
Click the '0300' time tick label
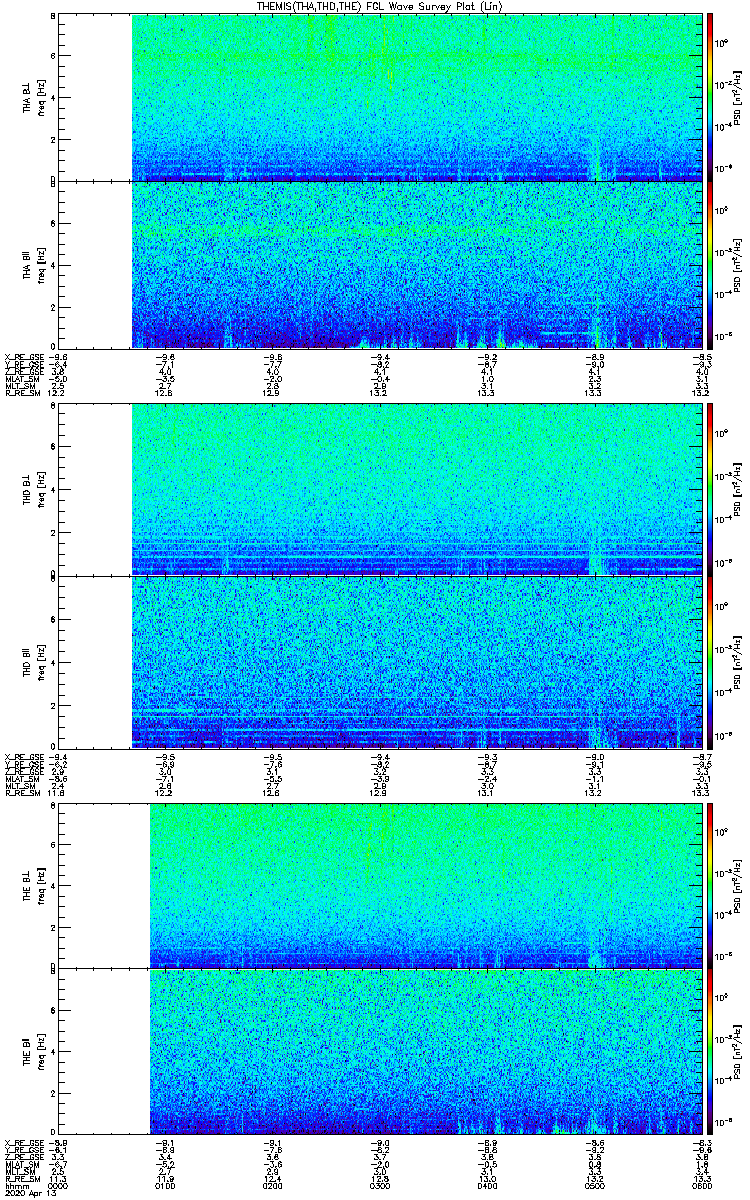[380, 1186]
